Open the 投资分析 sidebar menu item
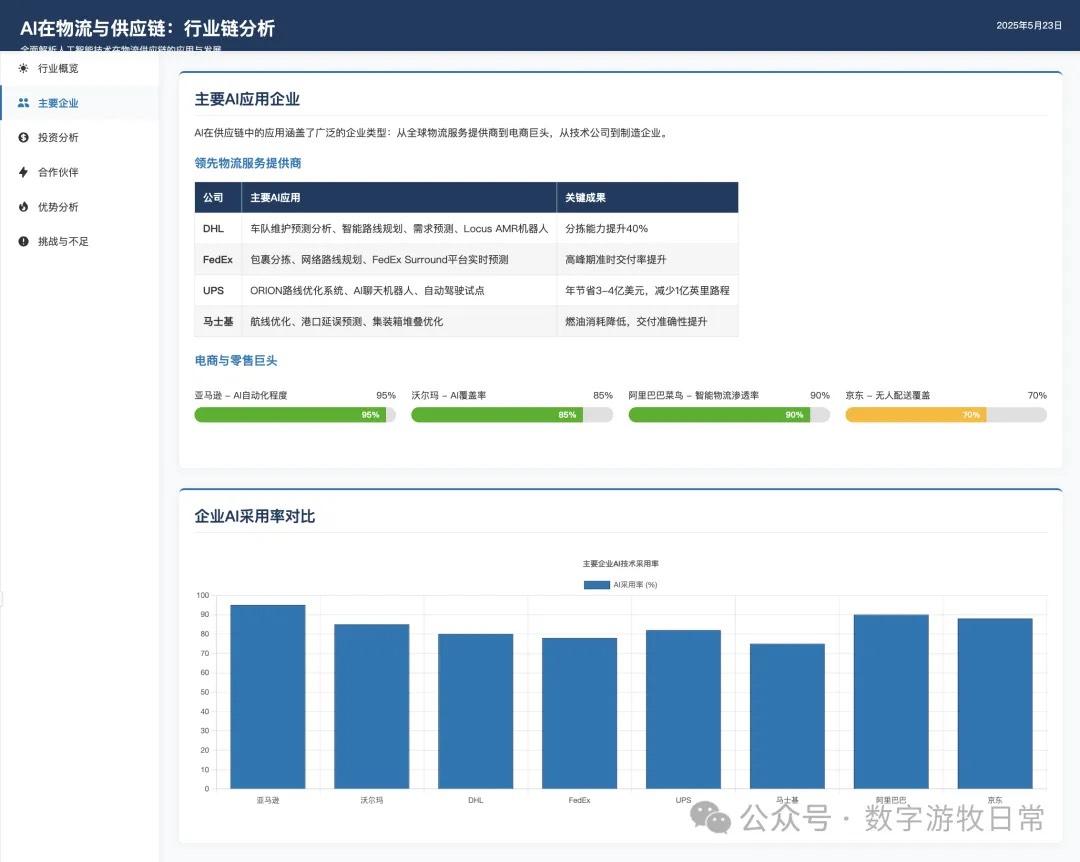Viewport: 1080px width, 862px height. (58, 138)
